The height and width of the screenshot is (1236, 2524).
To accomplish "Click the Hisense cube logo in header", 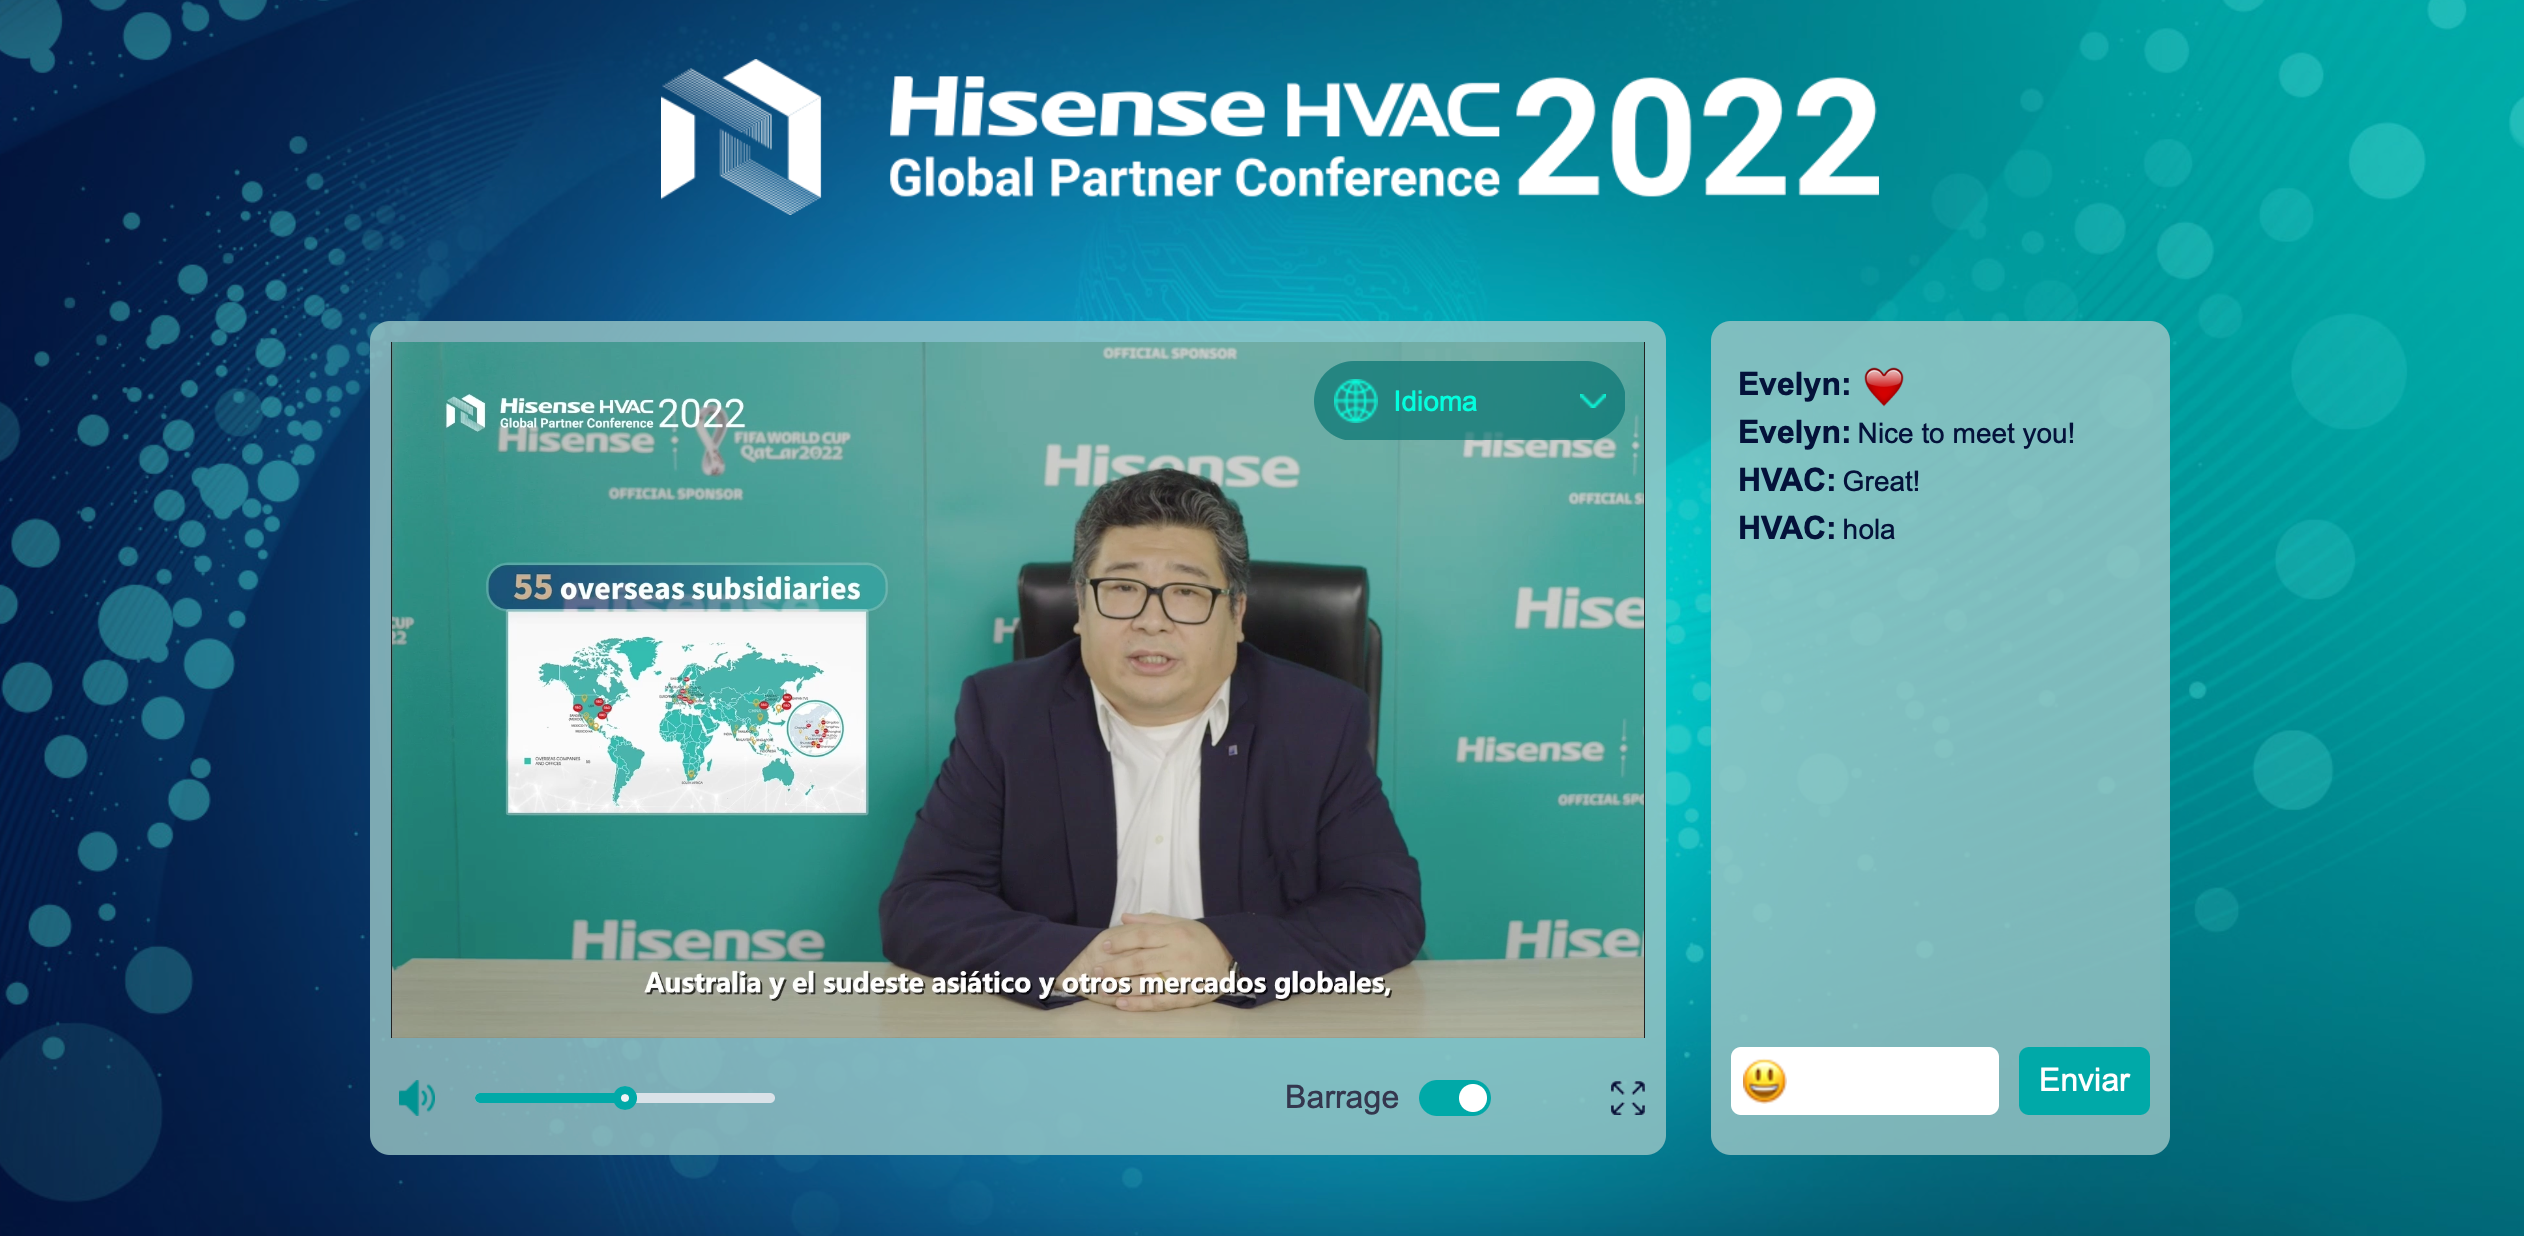I will [741, 136].
